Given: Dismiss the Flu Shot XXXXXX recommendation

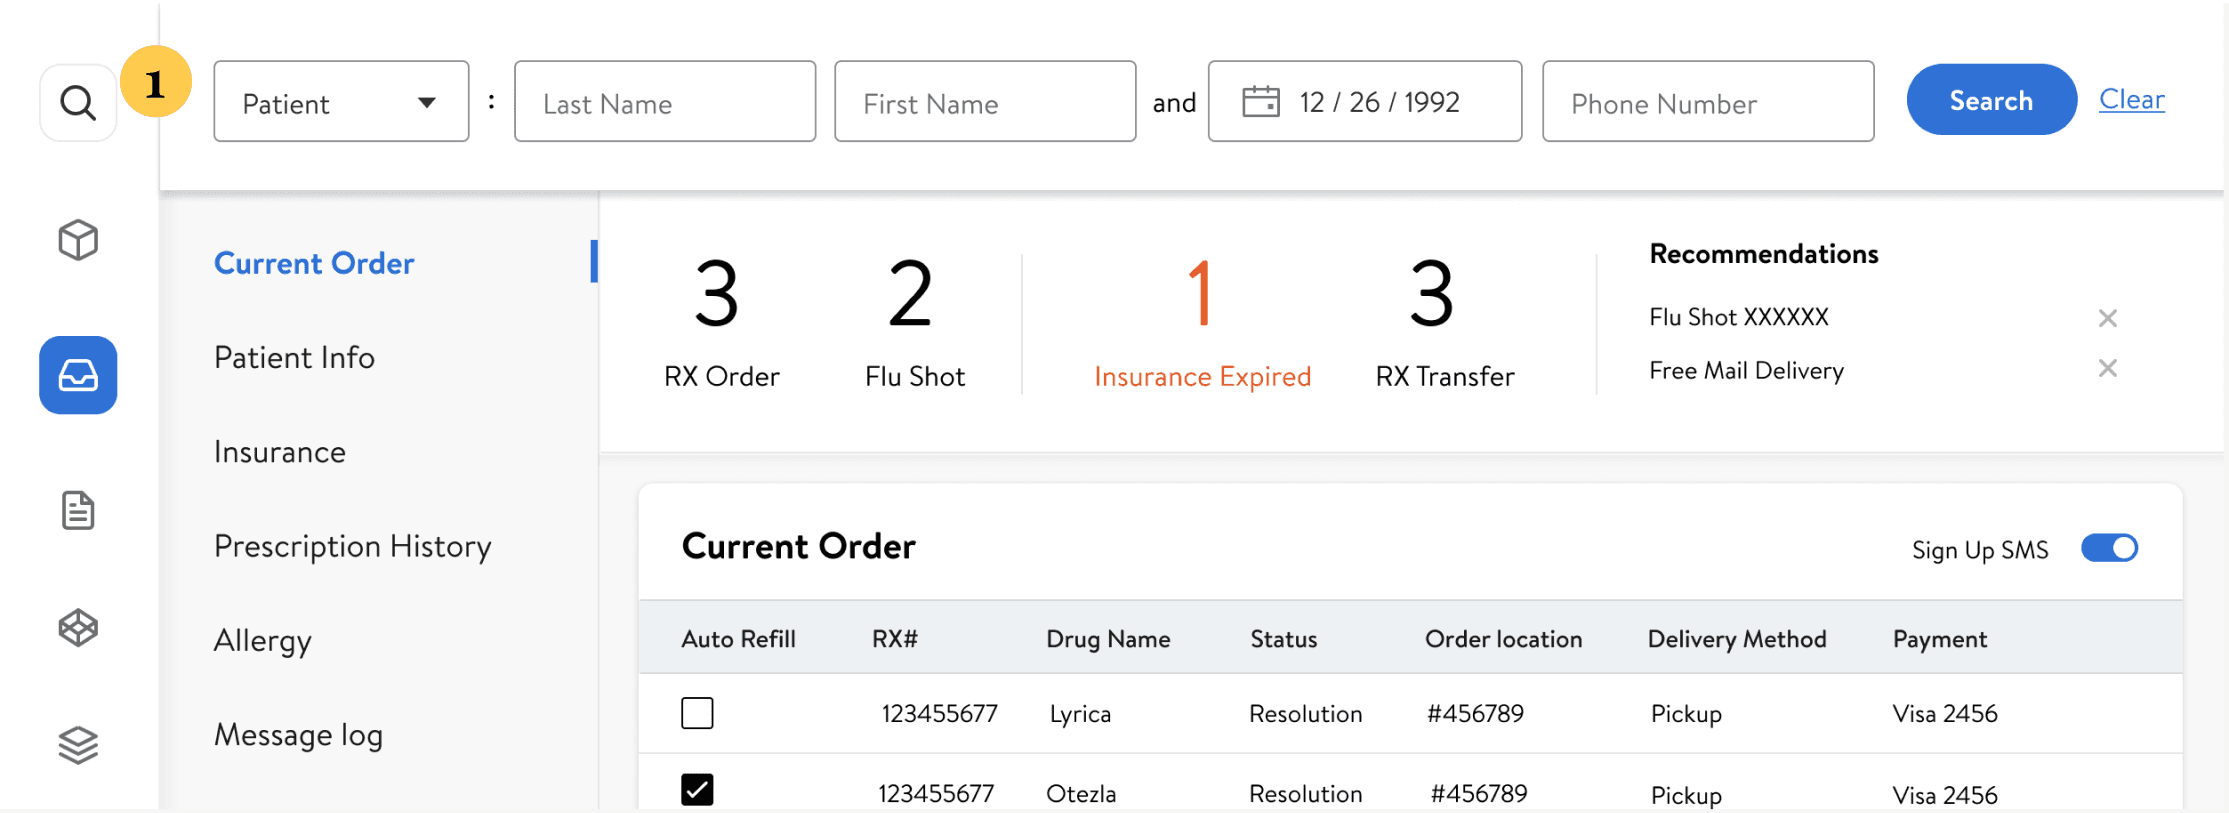Looking at the screenshot, I should pyautogui.click(x=2108, y=318).
